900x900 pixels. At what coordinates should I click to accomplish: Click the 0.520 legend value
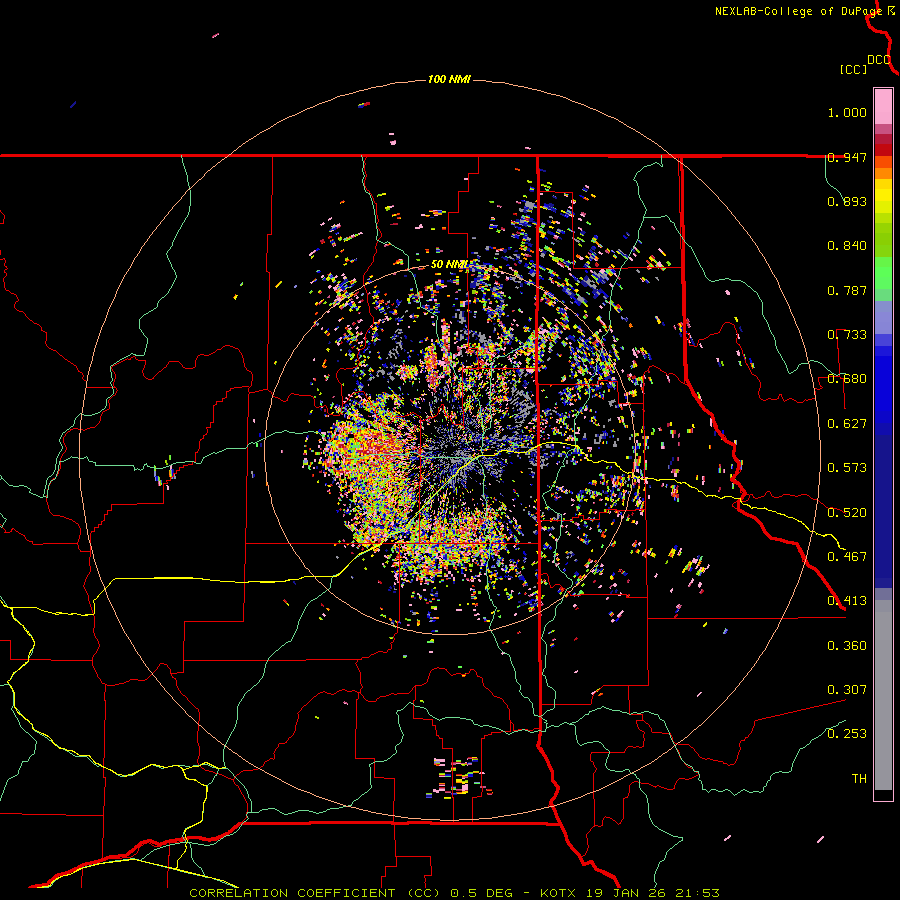[847, 513]
